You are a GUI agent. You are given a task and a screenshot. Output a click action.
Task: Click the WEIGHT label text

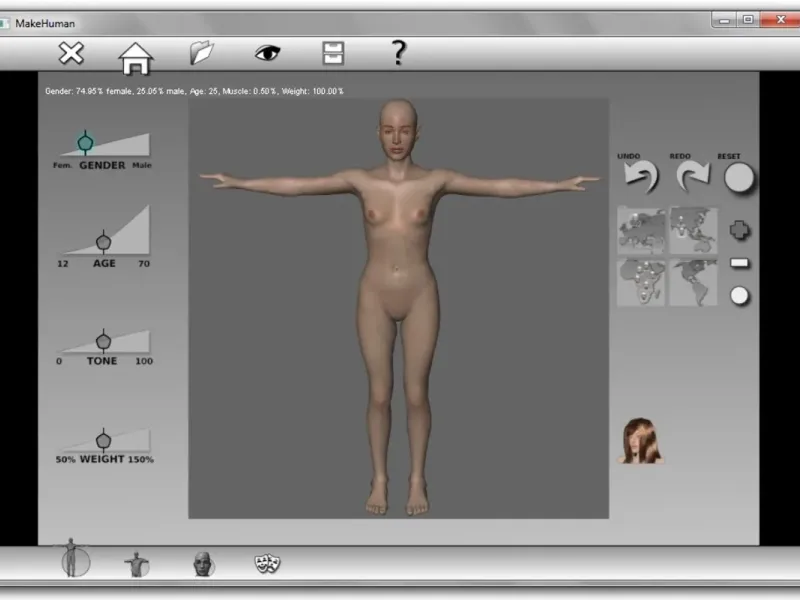[102, 459]
